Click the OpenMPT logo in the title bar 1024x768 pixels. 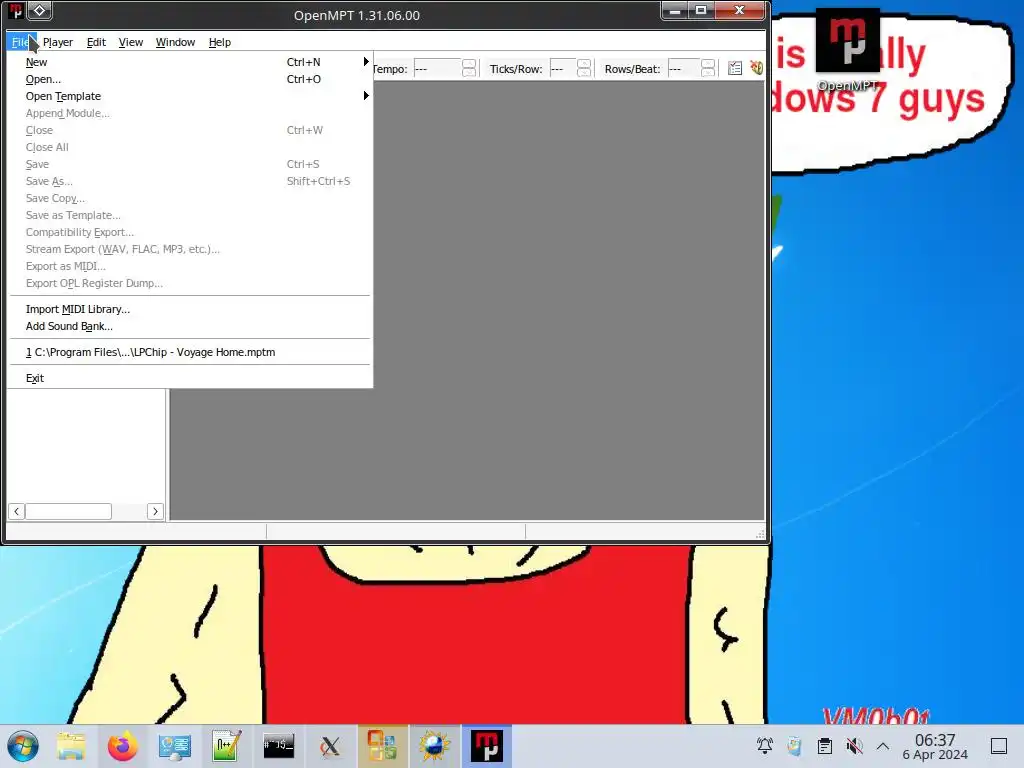(x=16, y=11)
